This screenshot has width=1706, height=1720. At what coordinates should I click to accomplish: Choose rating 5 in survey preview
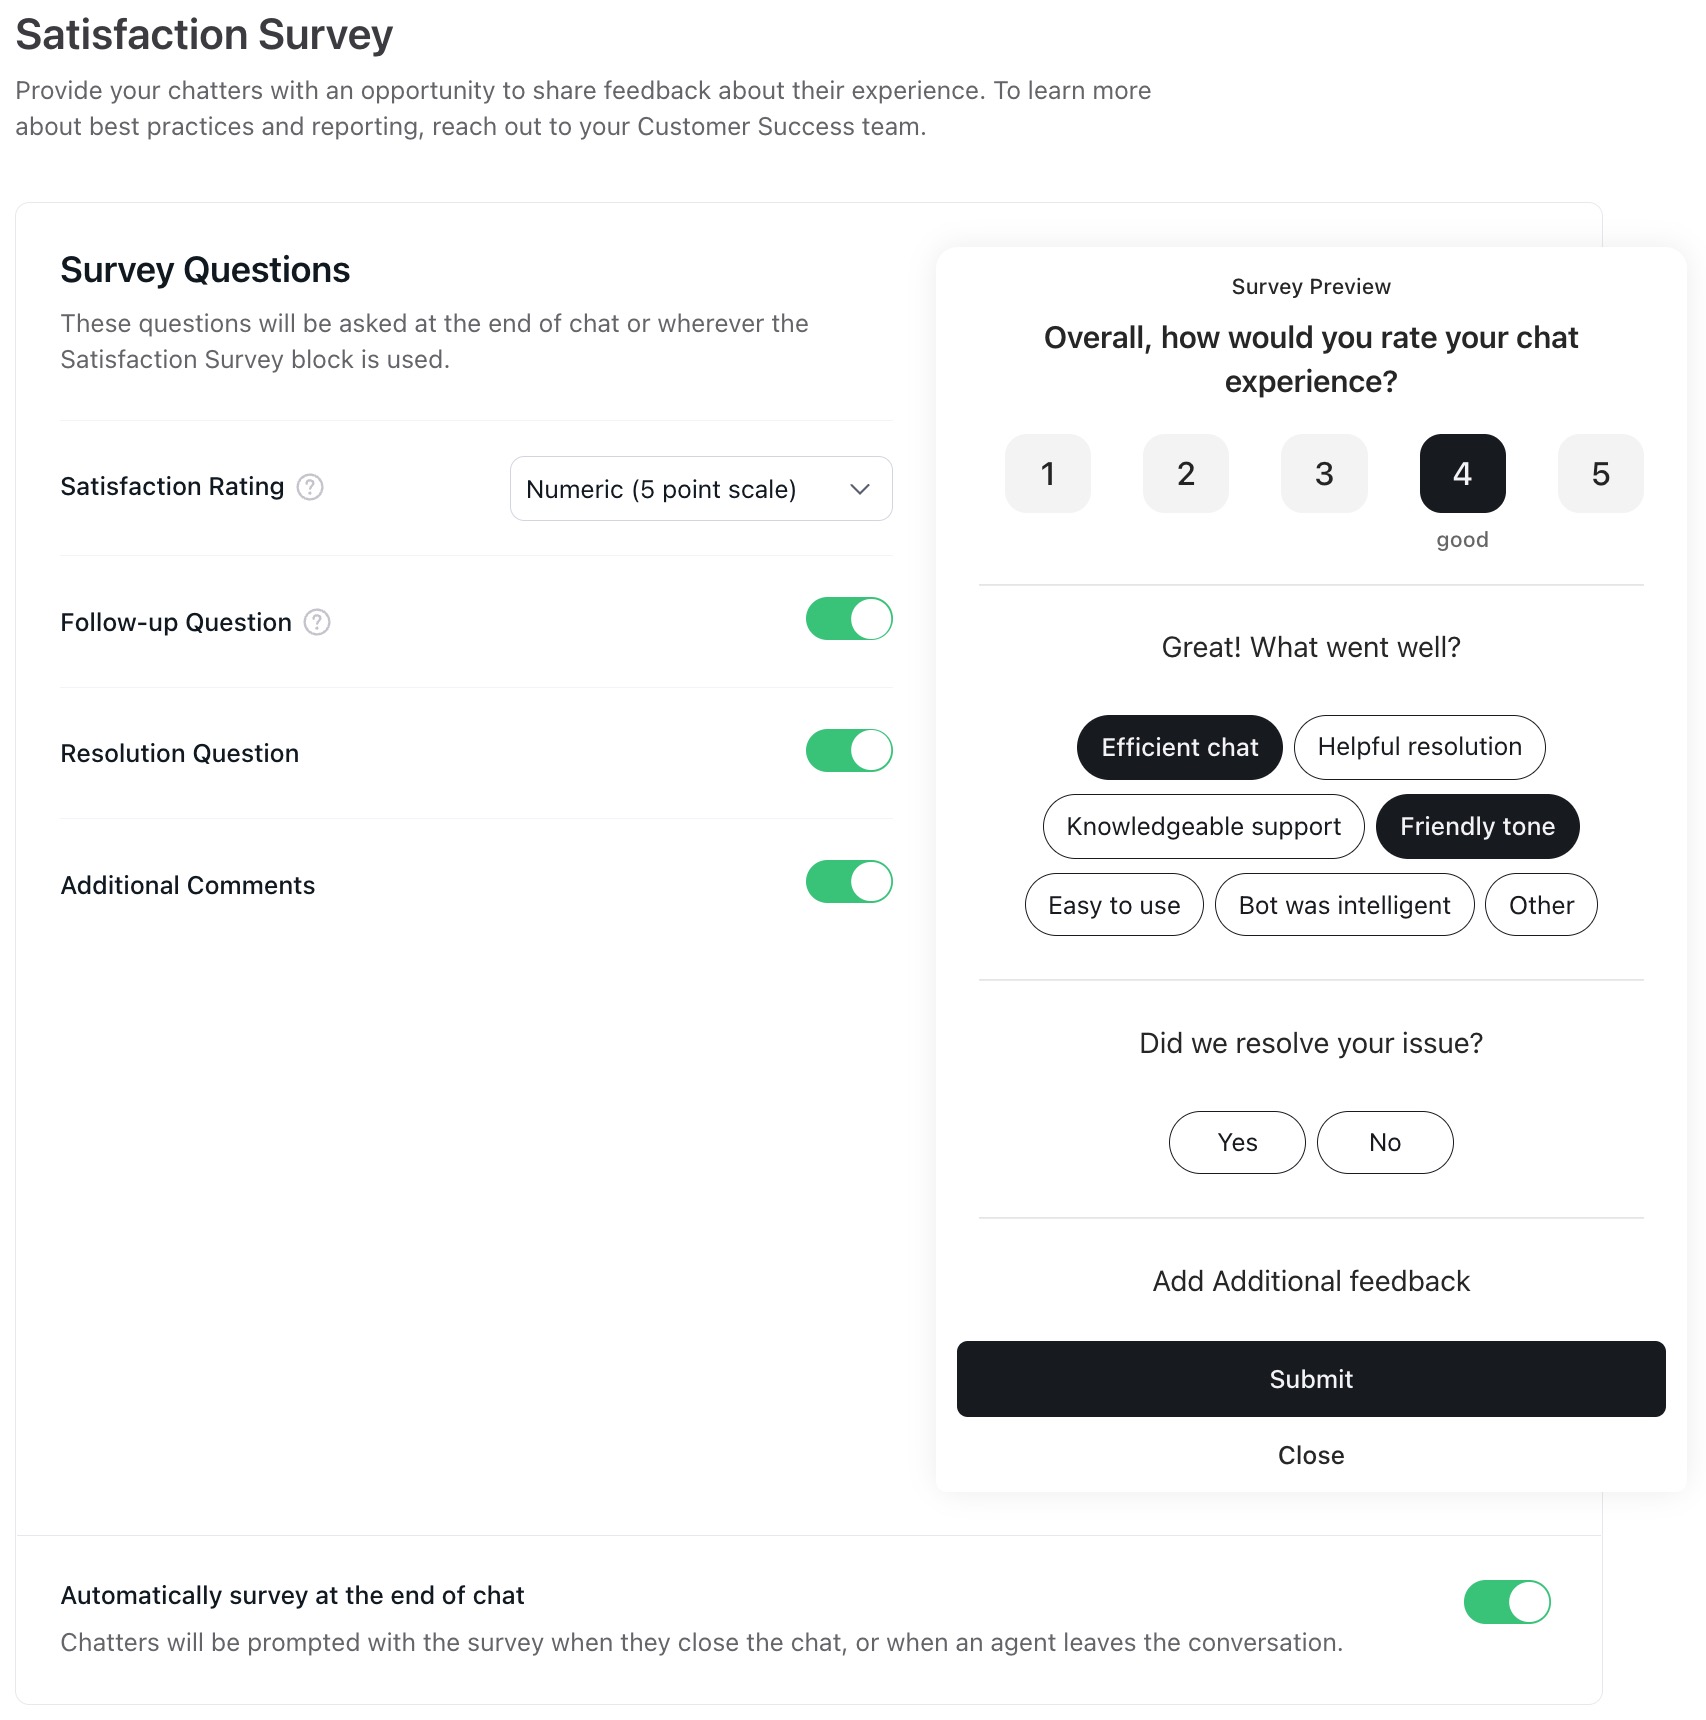click(x=1600, y=474)
